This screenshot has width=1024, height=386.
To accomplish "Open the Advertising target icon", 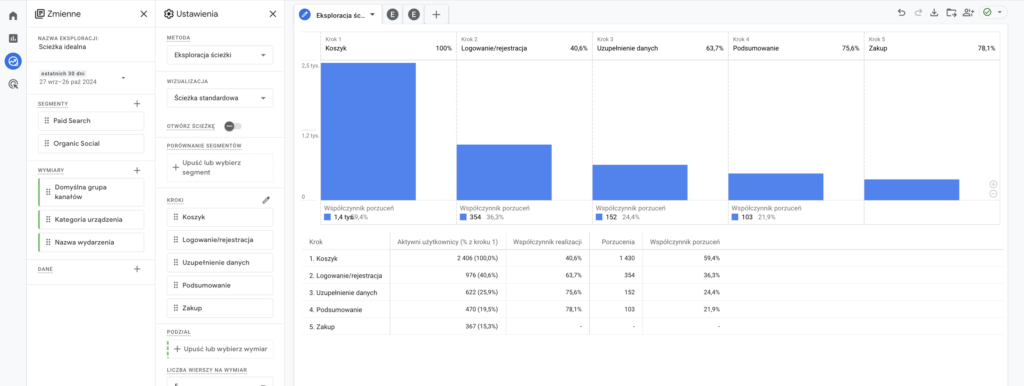I will tap(13, 84).
